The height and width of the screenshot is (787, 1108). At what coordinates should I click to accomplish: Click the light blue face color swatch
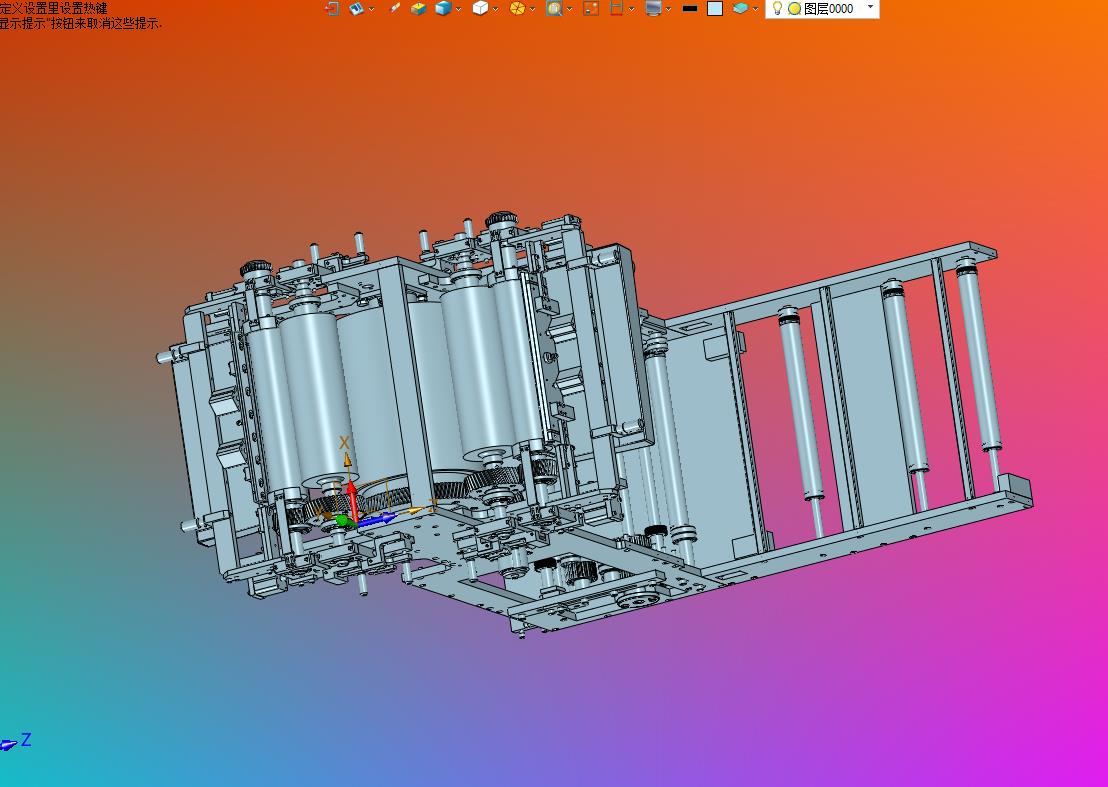pyautogui.click(x=715, y=8)
